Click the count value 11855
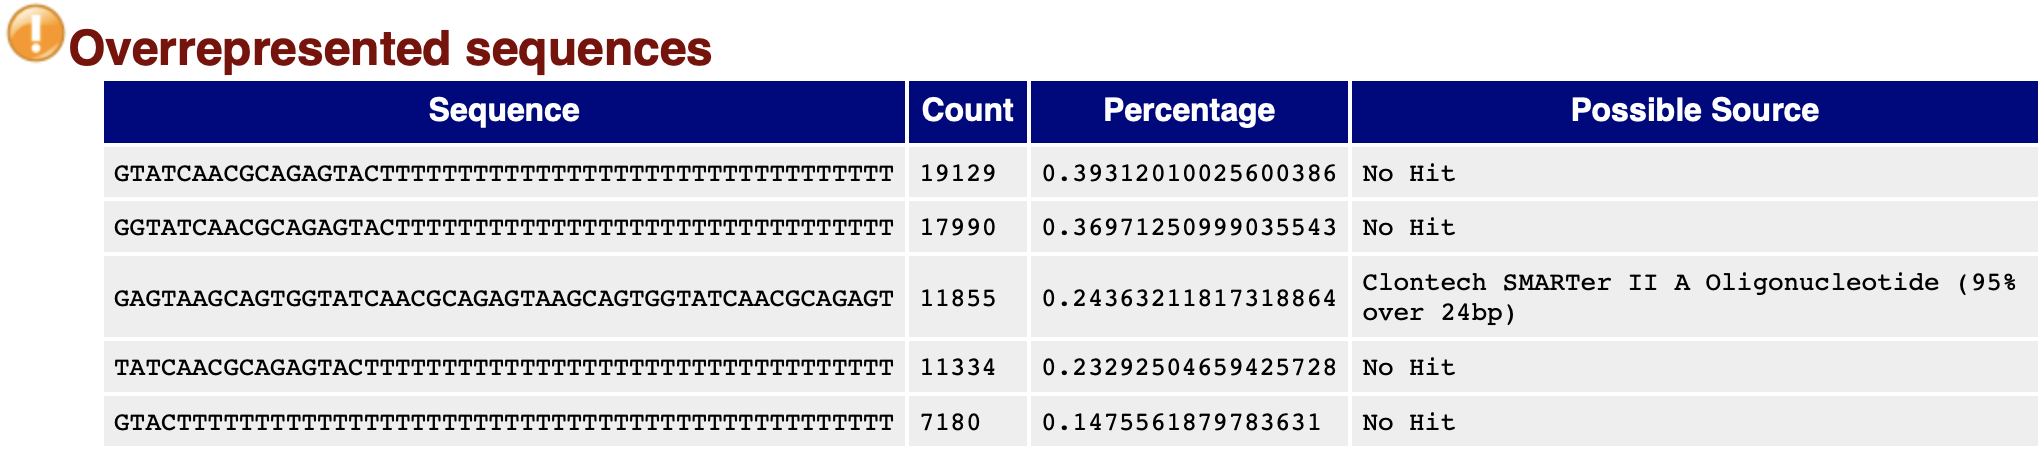 [x=958, y=298]
